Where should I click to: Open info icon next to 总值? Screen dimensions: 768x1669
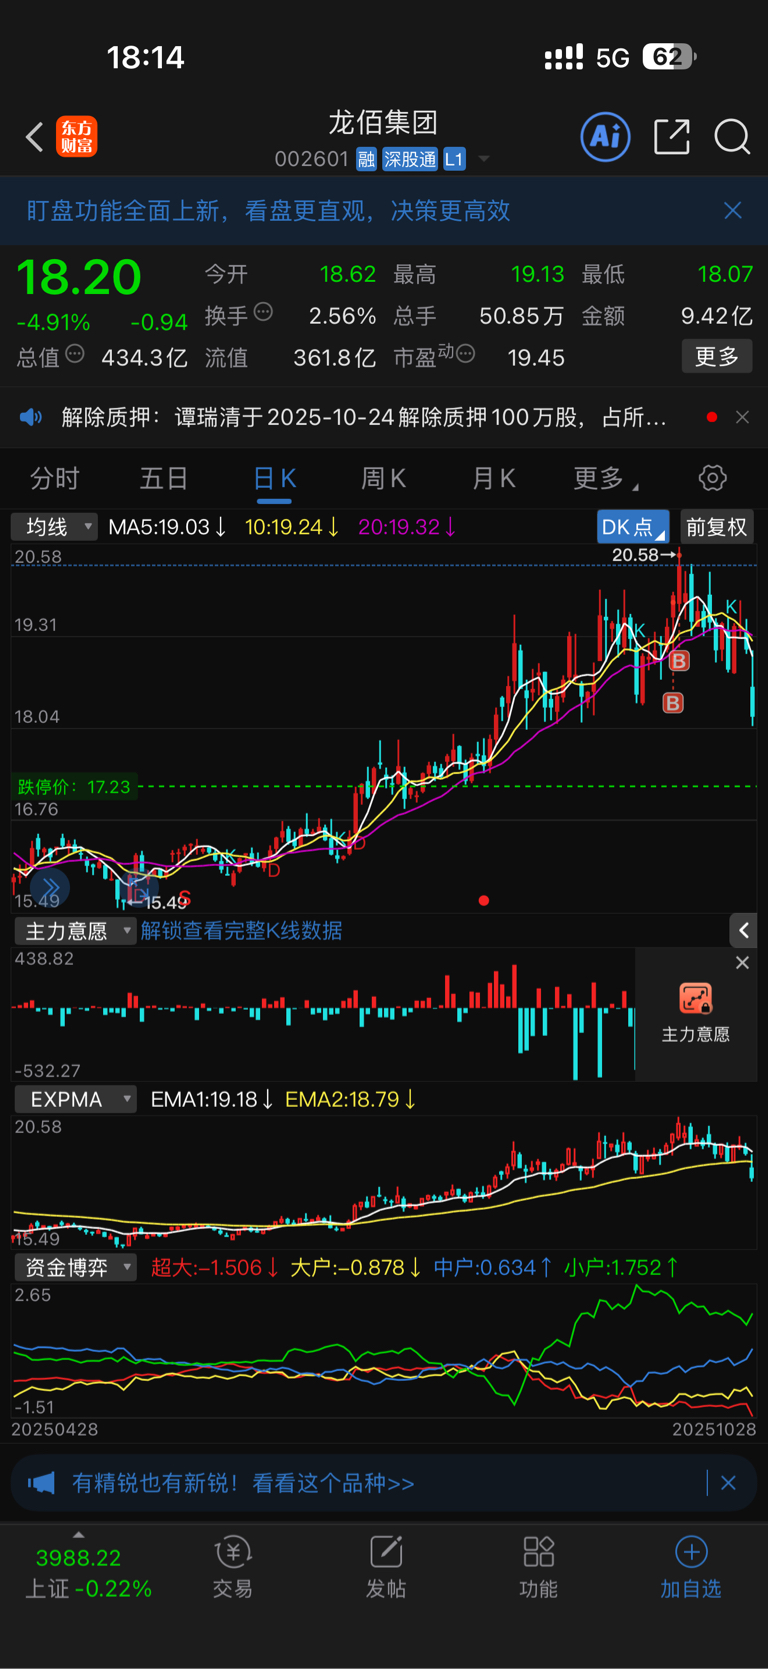pyautogui.click(x=75, y=354)
